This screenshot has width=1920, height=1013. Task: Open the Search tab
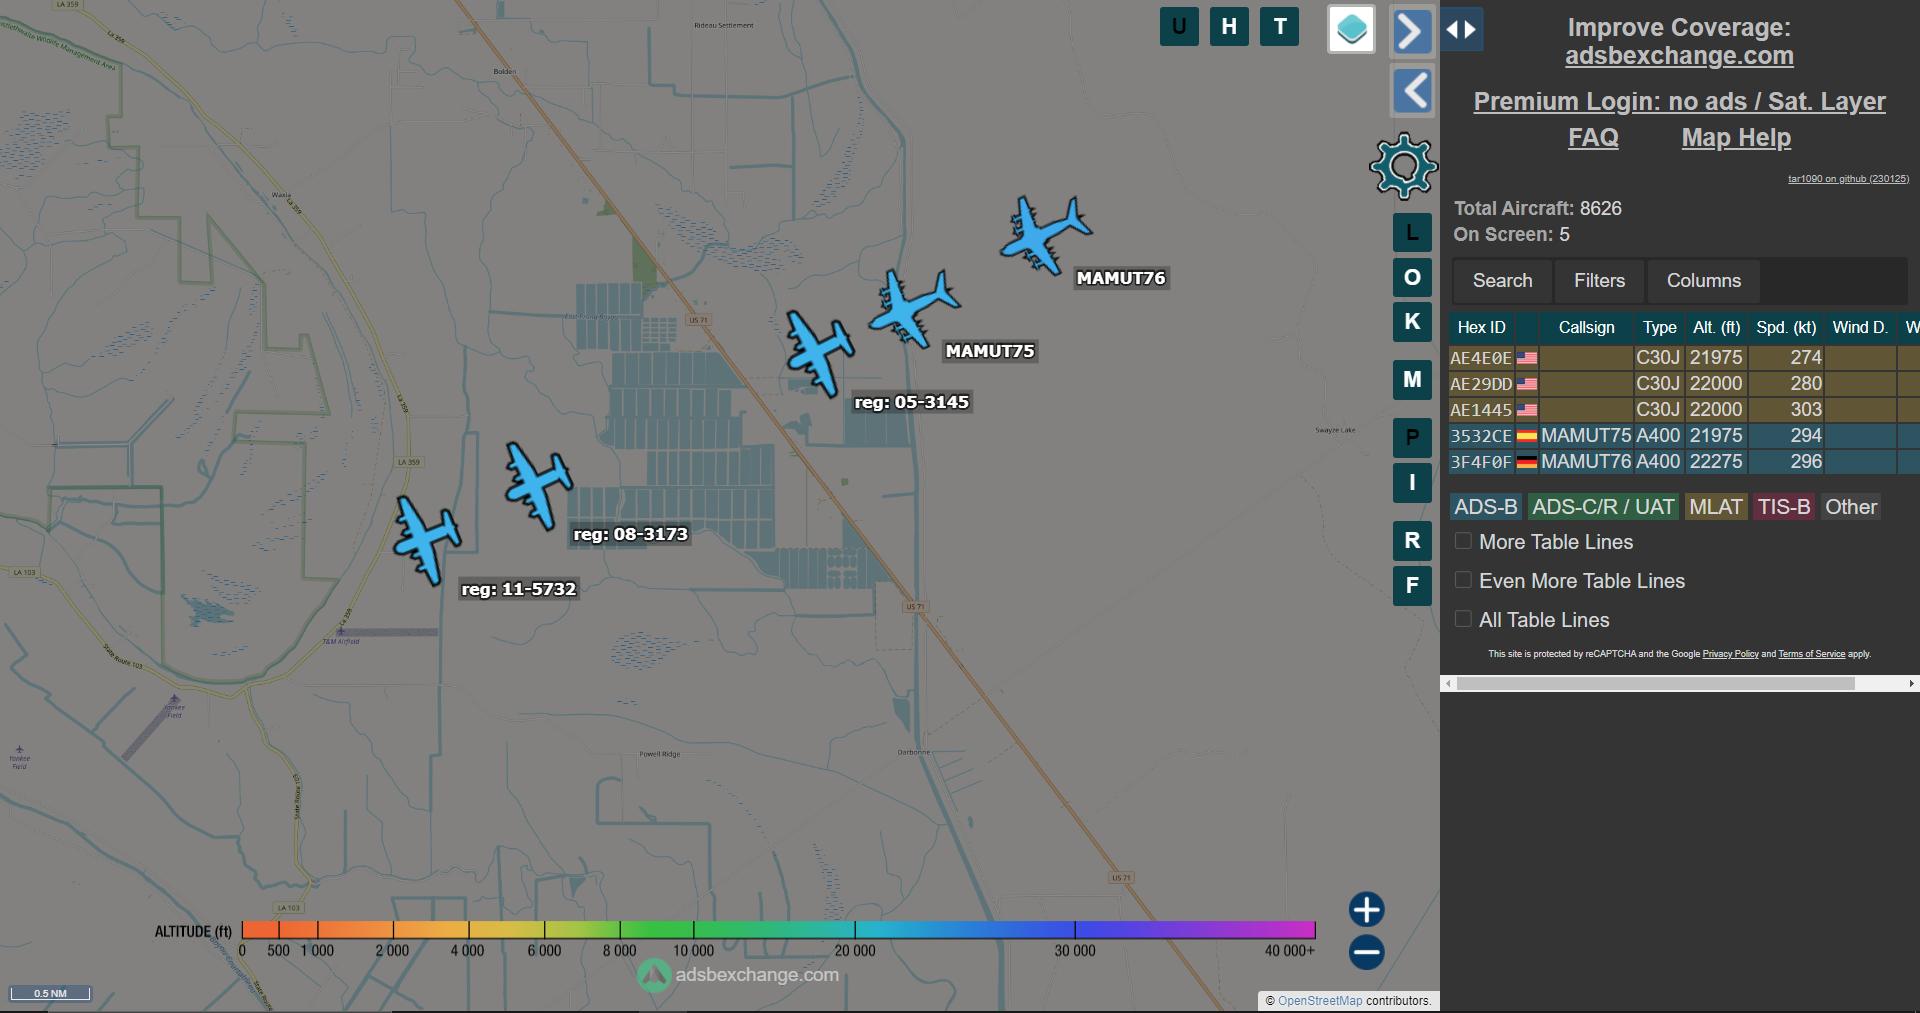coord(1502,281)
